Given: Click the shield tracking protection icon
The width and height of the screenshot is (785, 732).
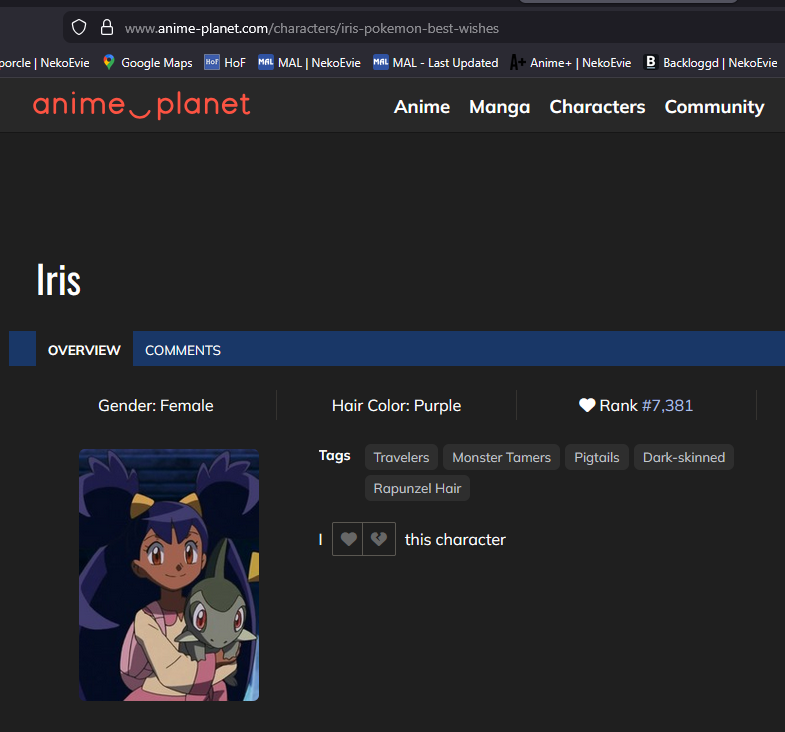Looking at the screenshot, I should [x=79, y=27].
